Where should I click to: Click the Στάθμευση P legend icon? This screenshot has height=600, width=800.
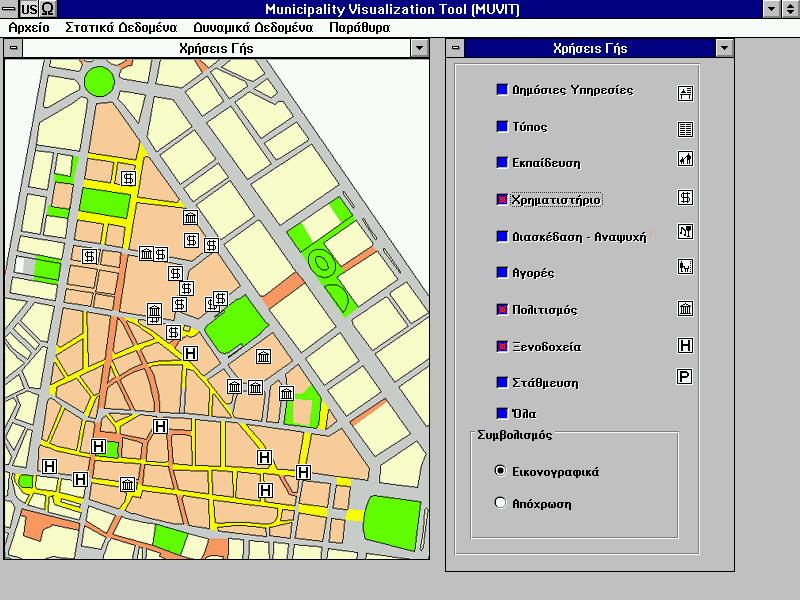684,377
